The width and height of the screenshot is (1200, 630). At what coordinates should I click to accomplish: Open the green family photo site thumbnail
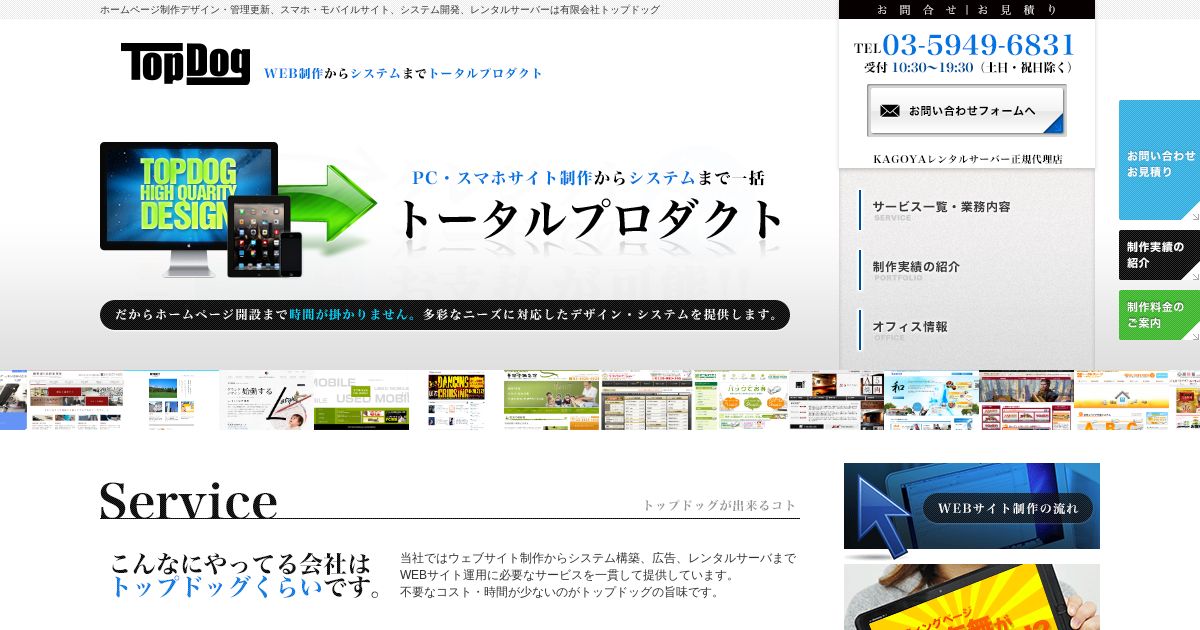(551, 400)
